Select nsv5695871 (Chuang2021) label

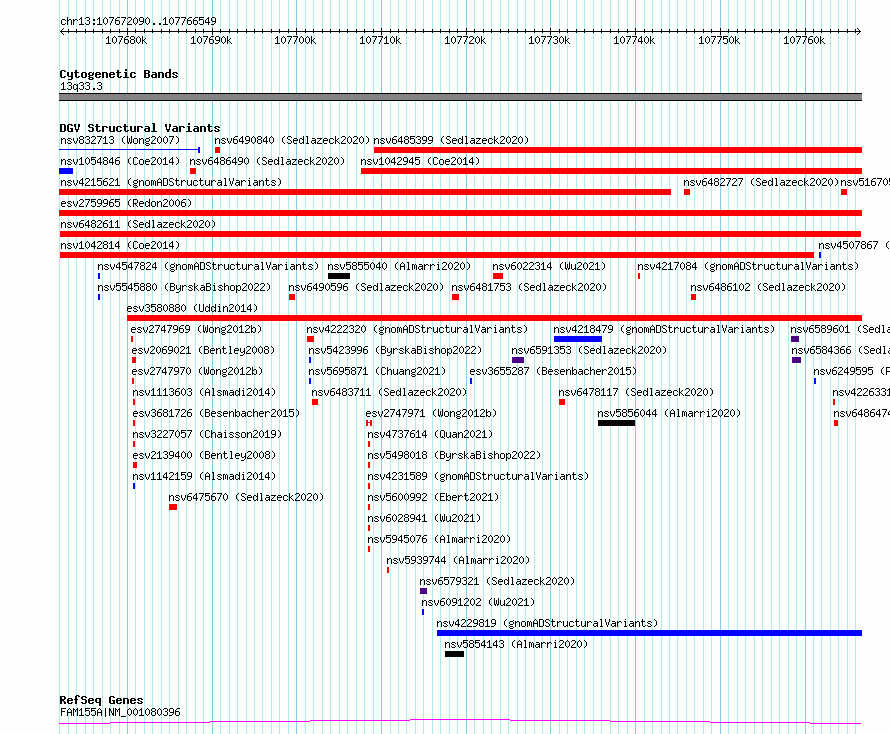click(x=377, y=371)
